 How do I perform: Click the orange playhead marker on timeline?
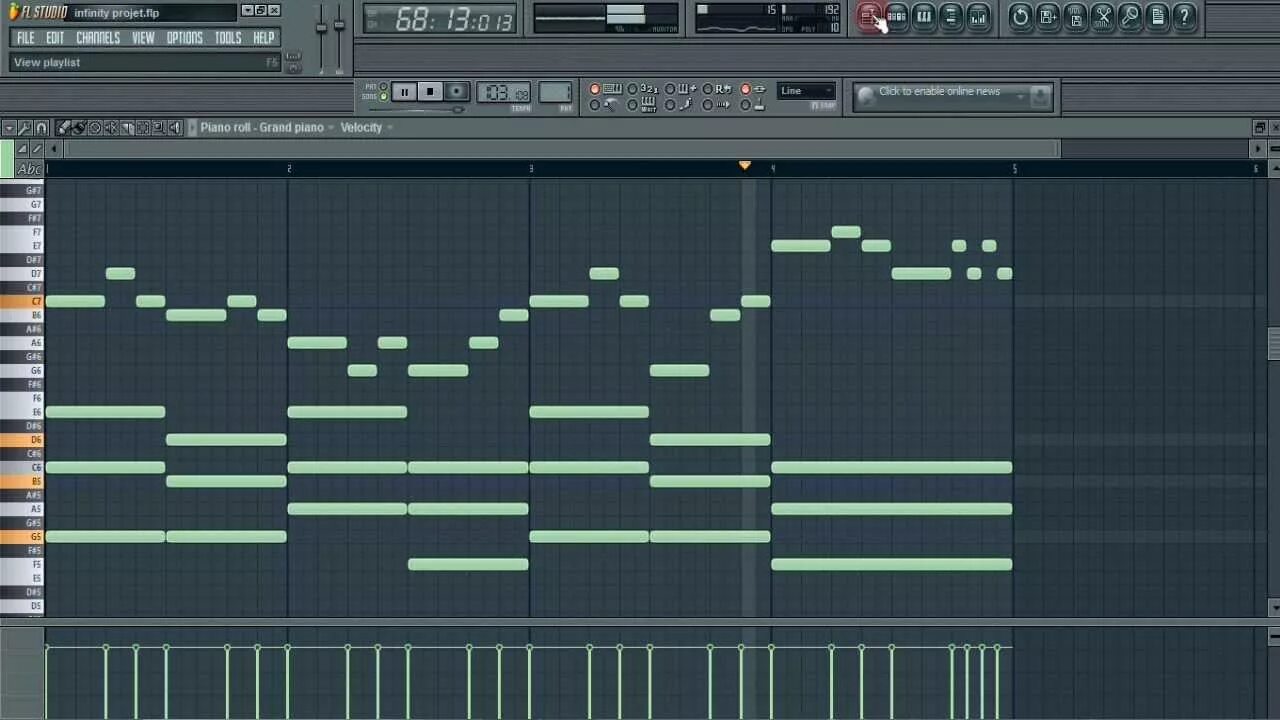pos(744,165)
